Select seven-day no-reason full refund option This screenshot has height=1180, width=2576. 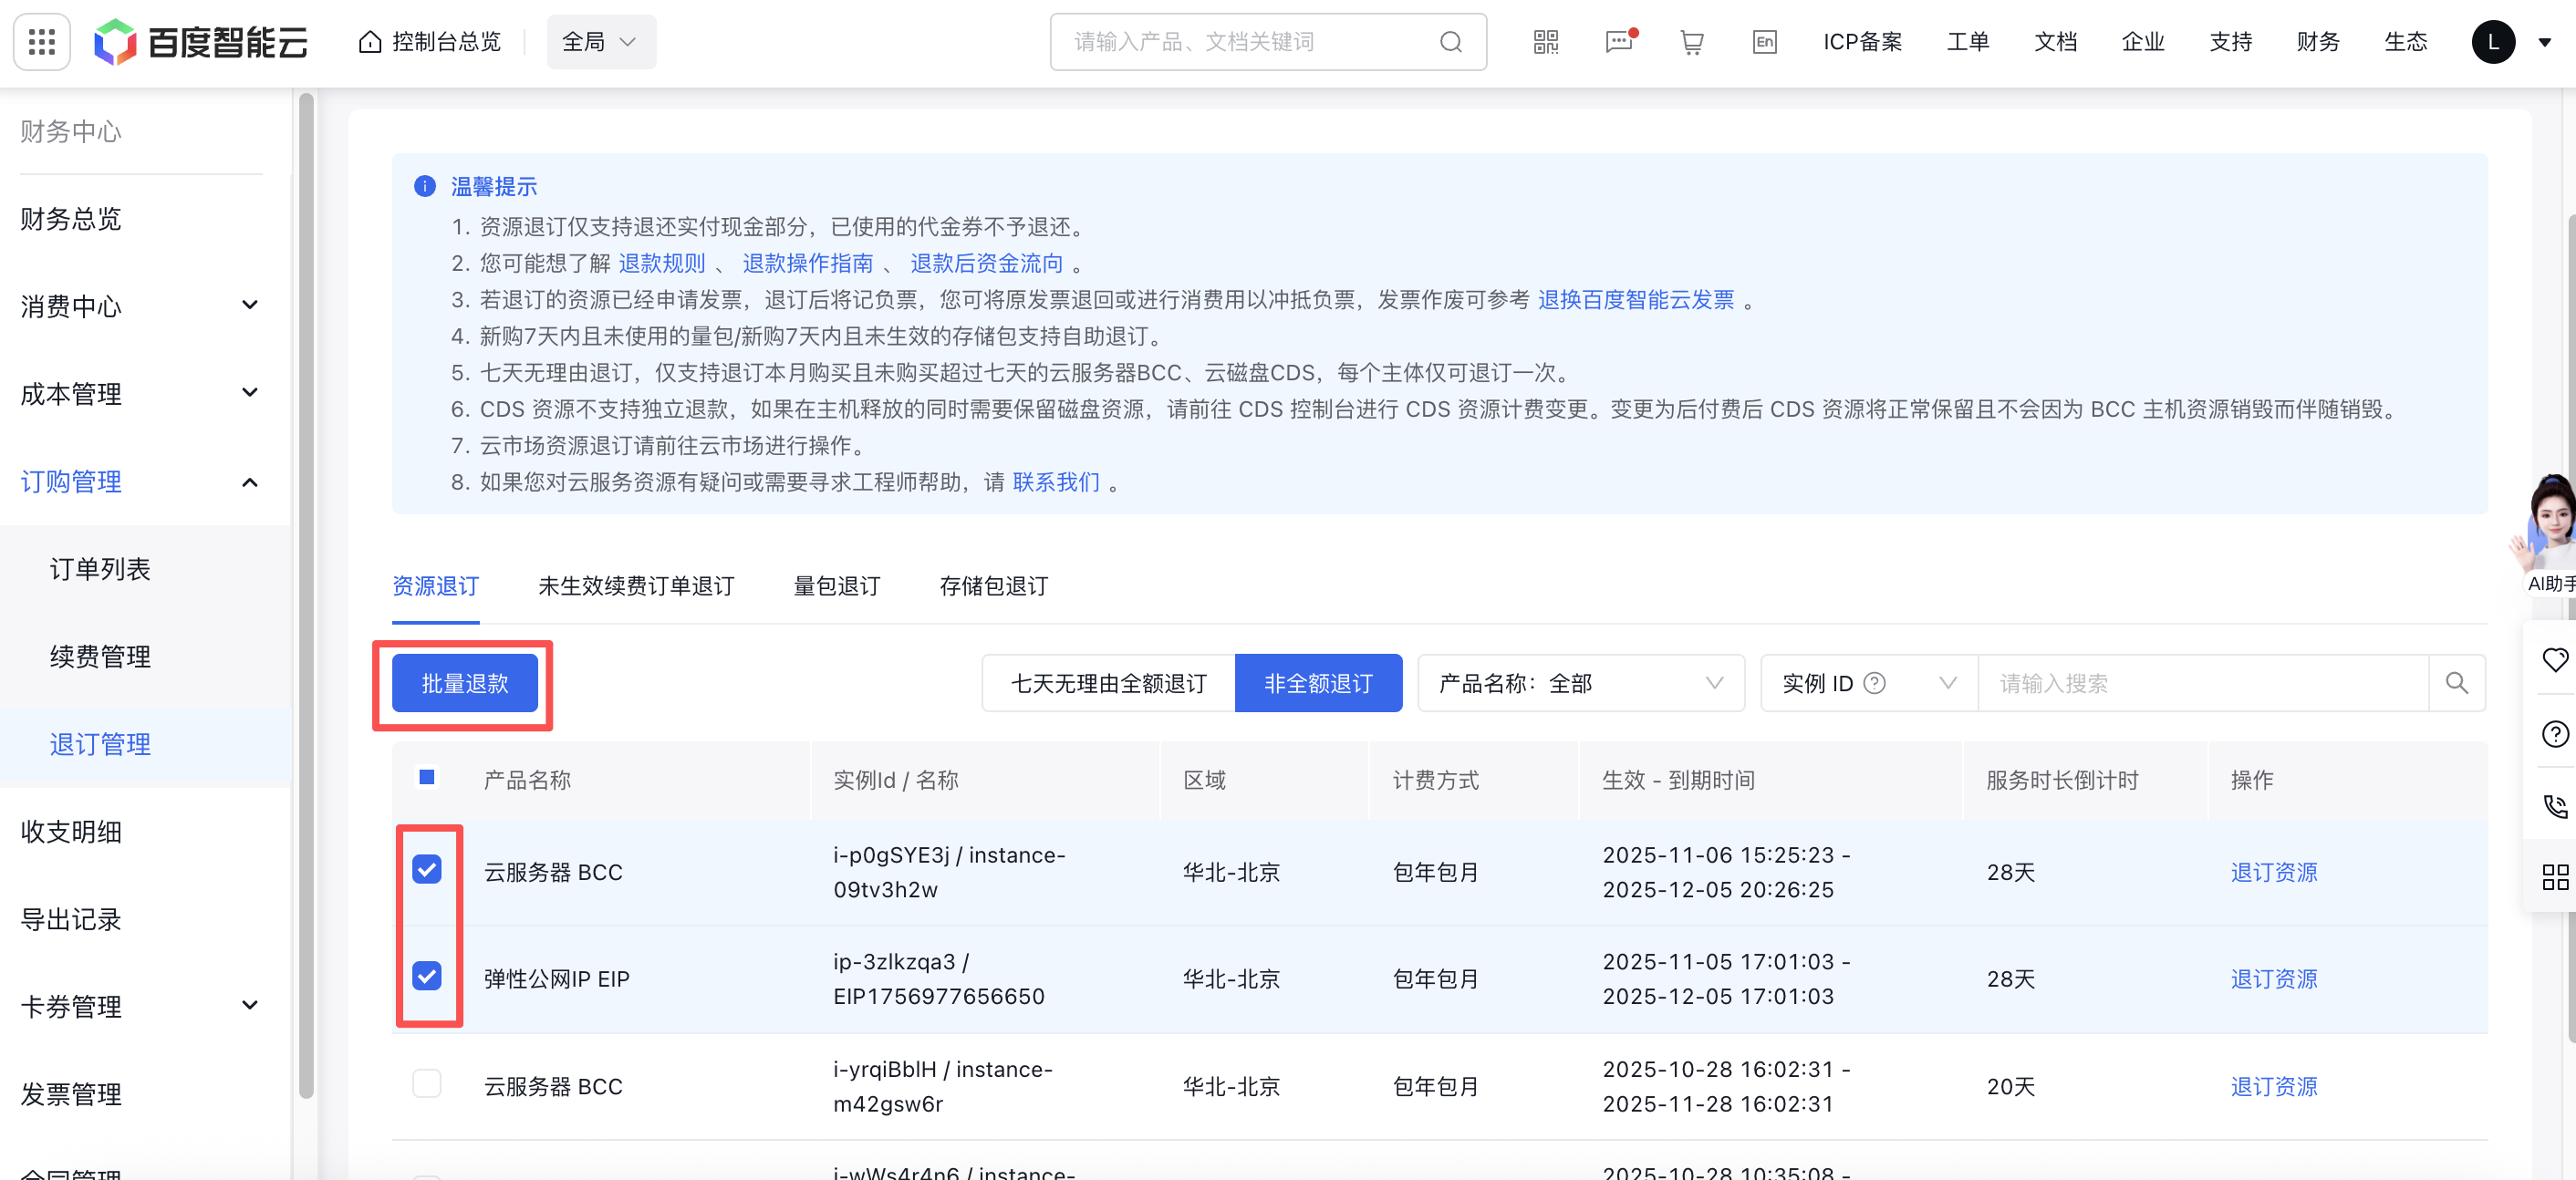point(1109,683)
